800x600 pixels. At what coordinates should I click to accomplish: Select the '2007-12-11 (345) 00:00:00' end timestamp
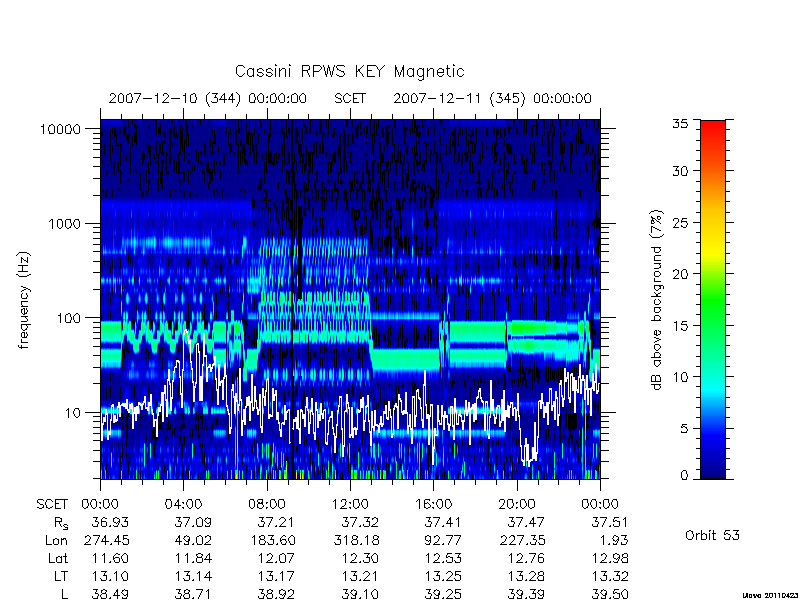(x=492, y=98)
